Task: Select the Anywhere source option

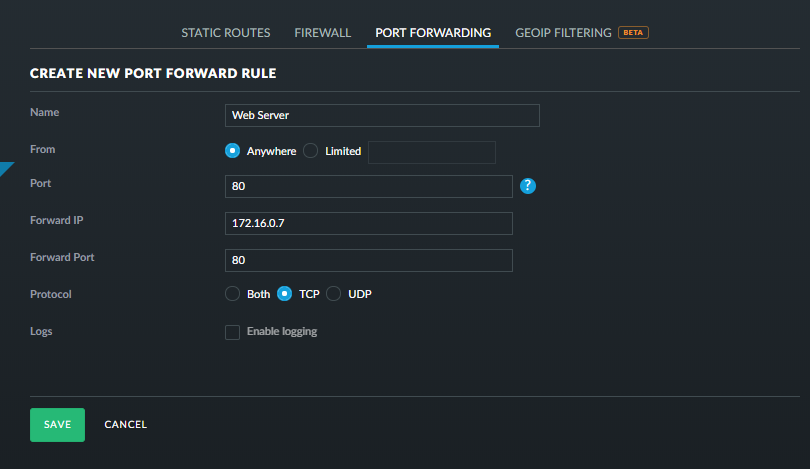Action: click(x=233, y=151)
